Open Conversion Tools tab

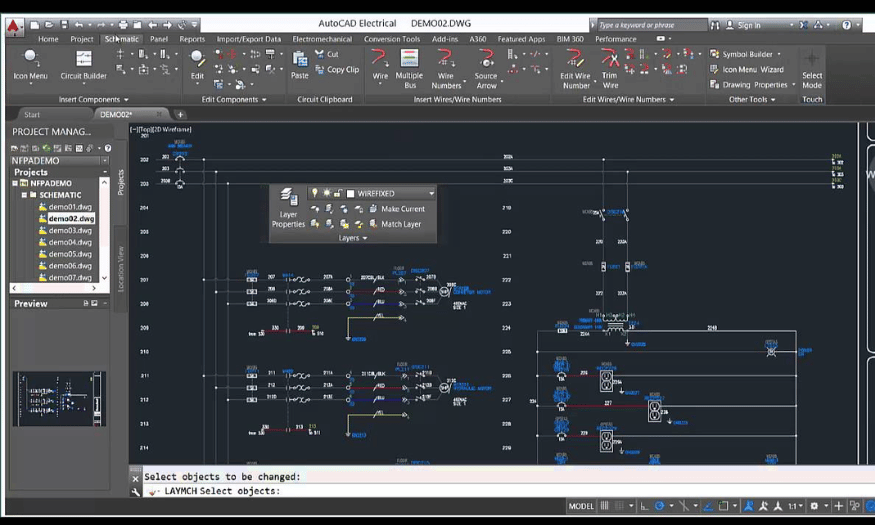pyautogui.click(x=392, y=39)
